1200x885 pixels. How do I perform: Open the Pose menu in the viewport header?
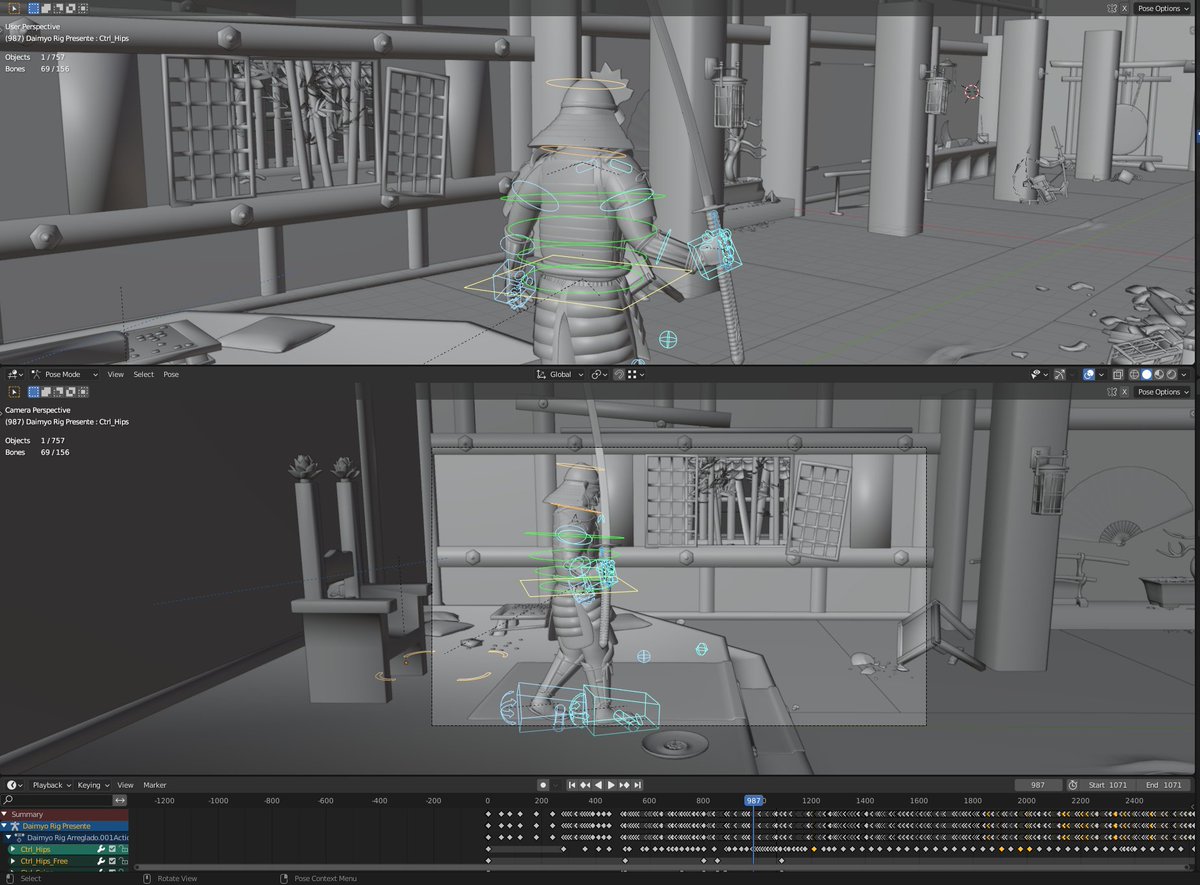point(171,374)
